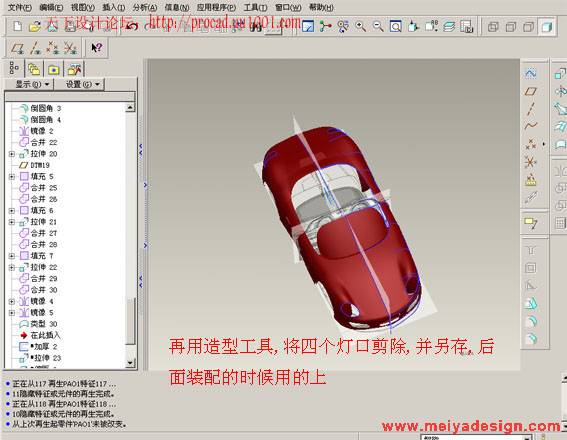The width and height of the screenshot is (567, 440).
Task: Click the Open folder icon
Action: pyautogui.click(x=35, y=26)
